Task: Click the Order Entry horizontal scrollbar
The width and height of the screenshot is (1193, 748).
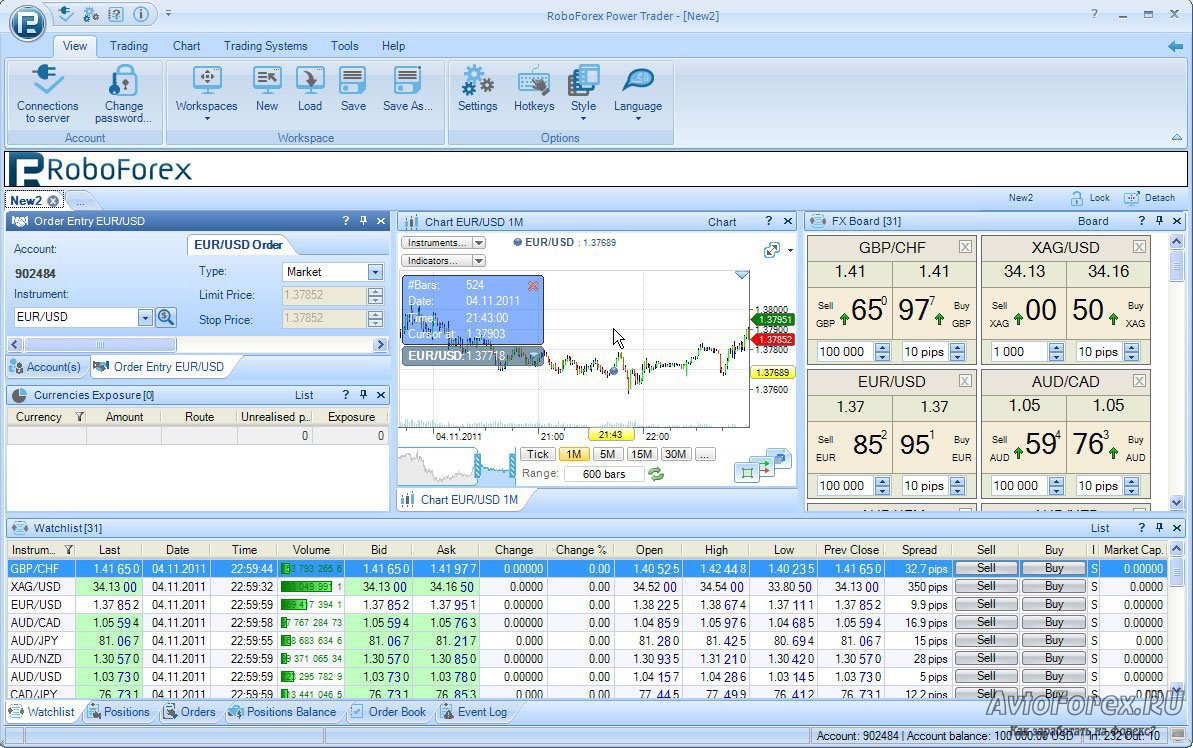Action: [x=197, y=345]
